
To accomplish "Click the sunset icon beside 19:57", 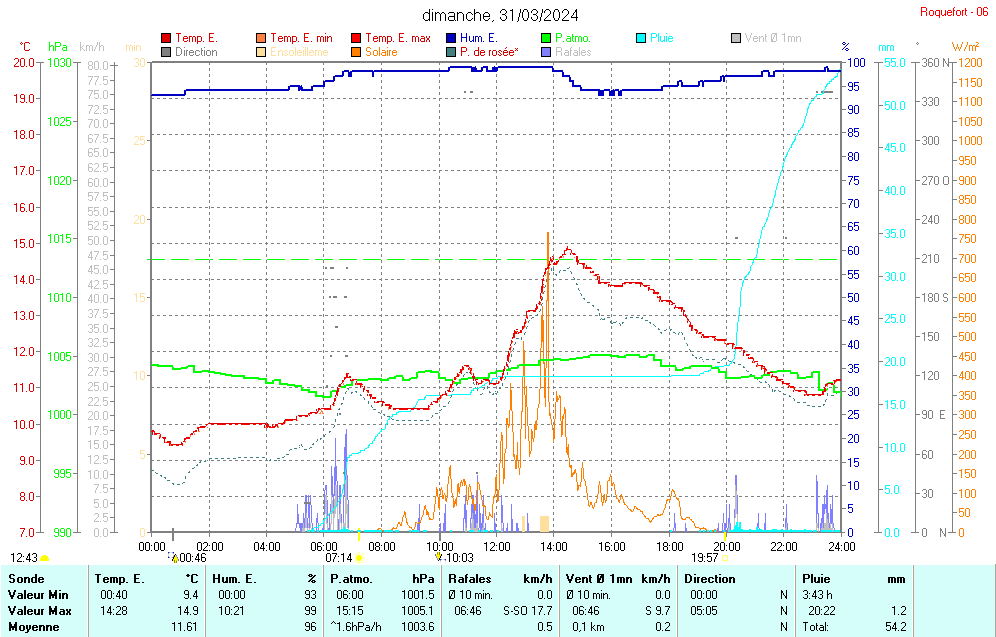I will [x=725, y=558].
